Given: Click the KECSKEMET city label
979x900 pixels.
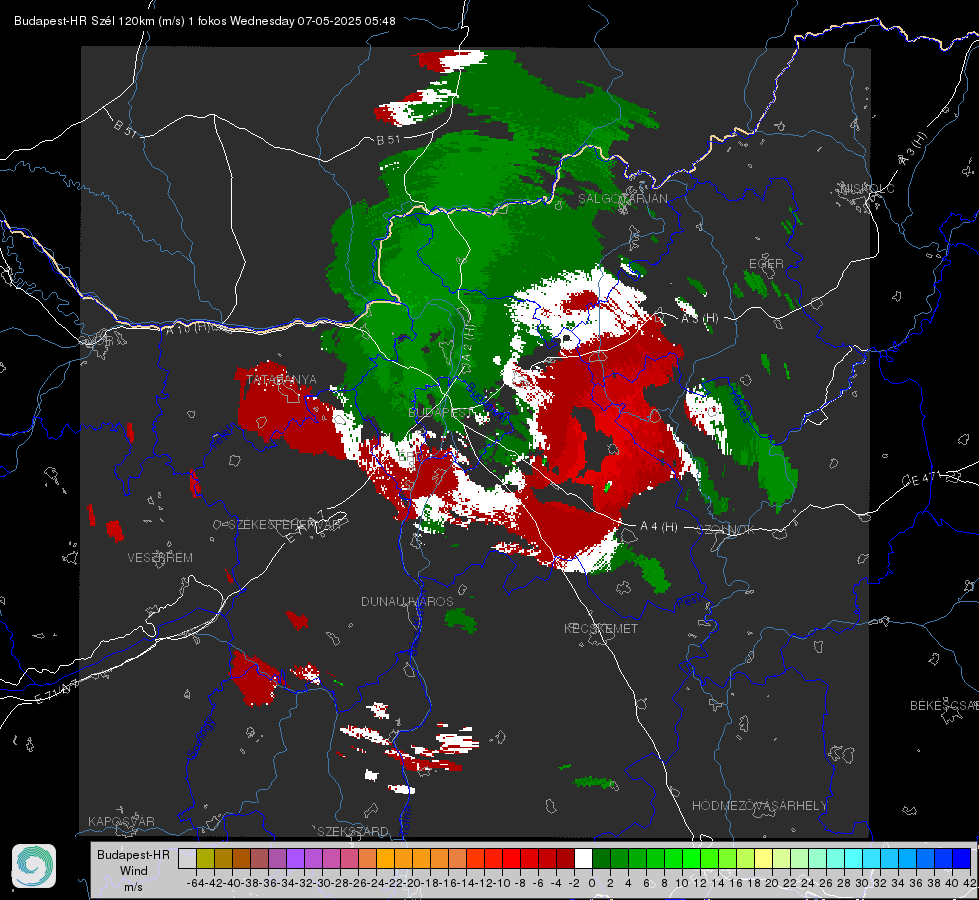Looking at the screenshot, I should [x=601, y=629].
